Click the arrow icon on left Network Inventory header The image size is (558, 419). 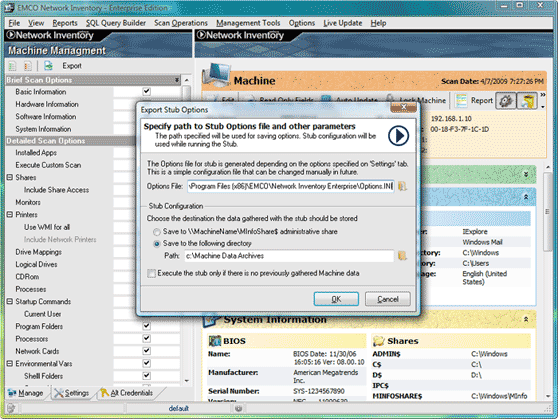11,35
